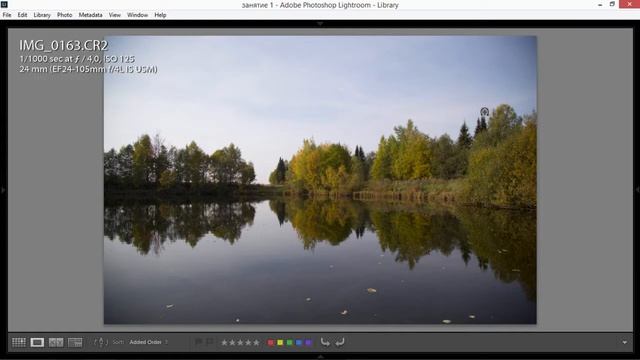Minimize the Lightroom window
The image size is (640, 360).
600,4
